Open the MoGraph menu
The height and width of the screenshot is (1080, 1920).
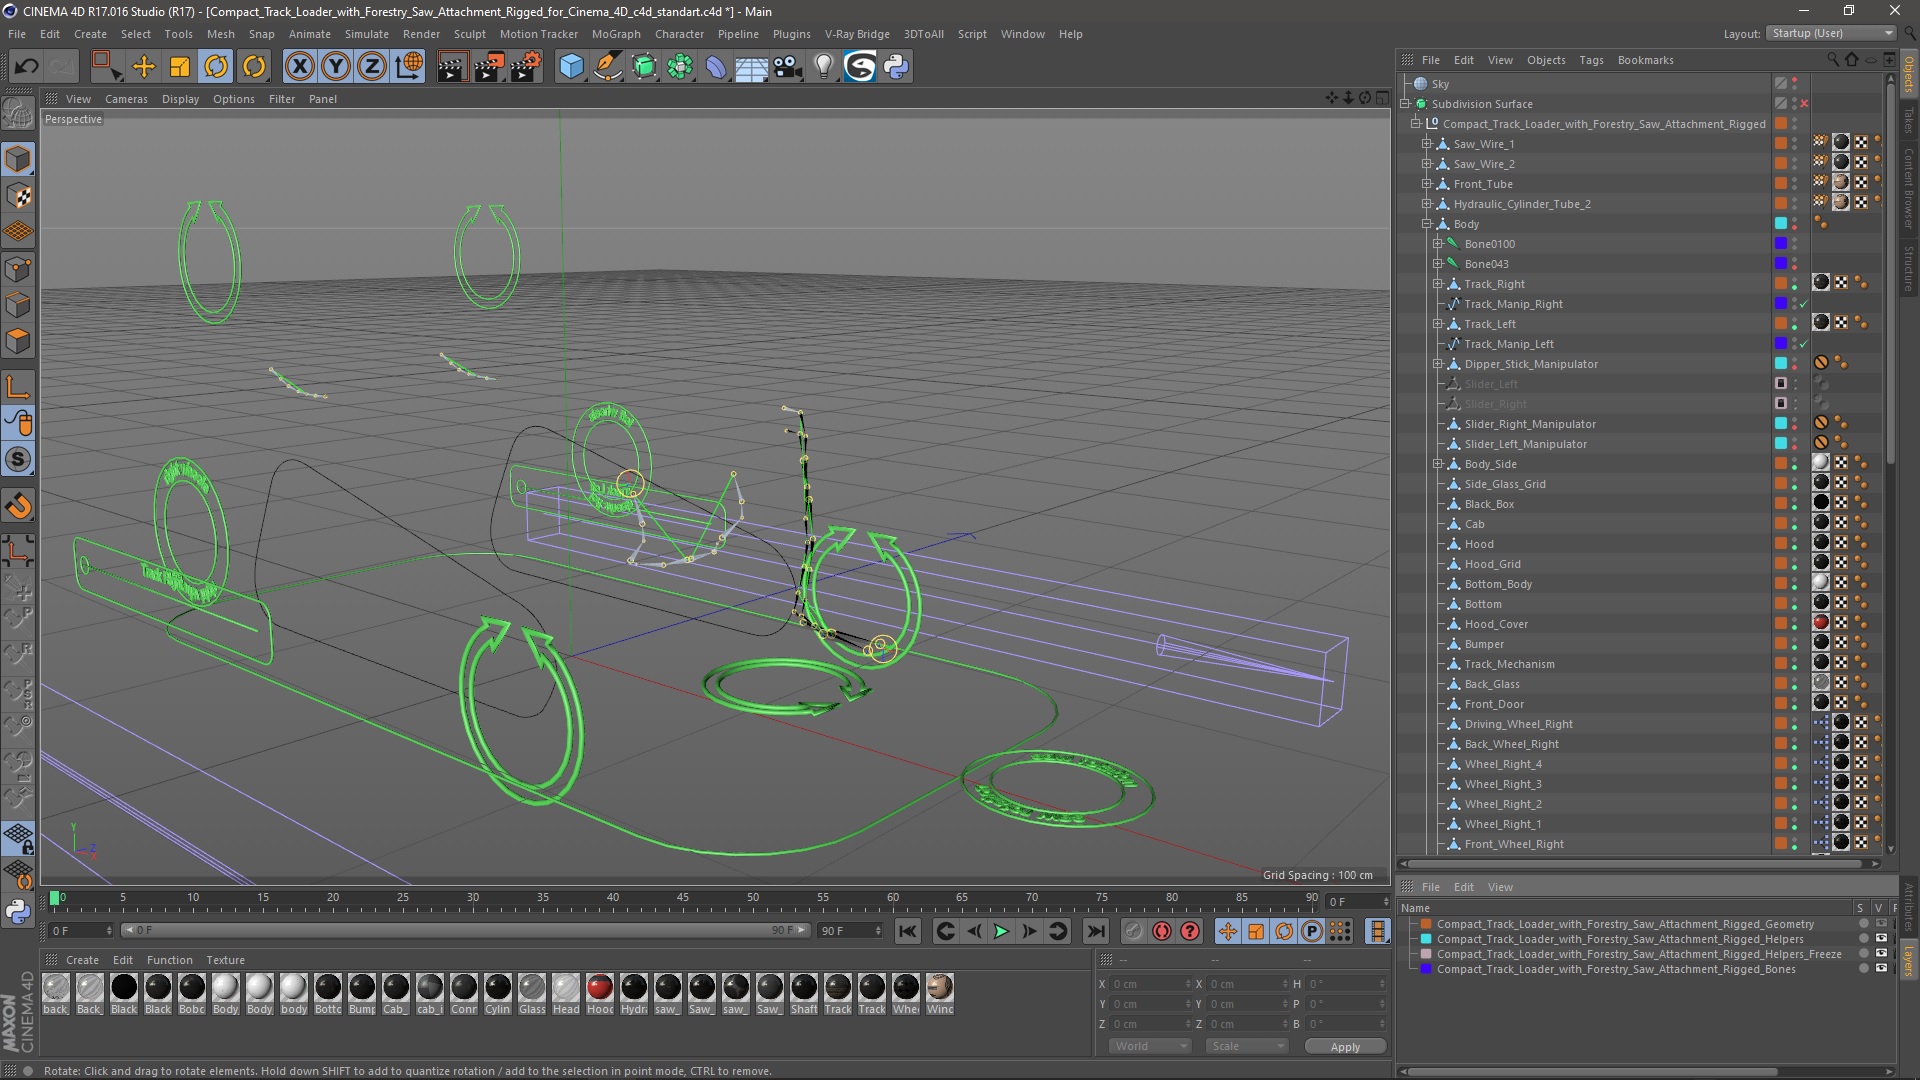(x=616, y=34)
